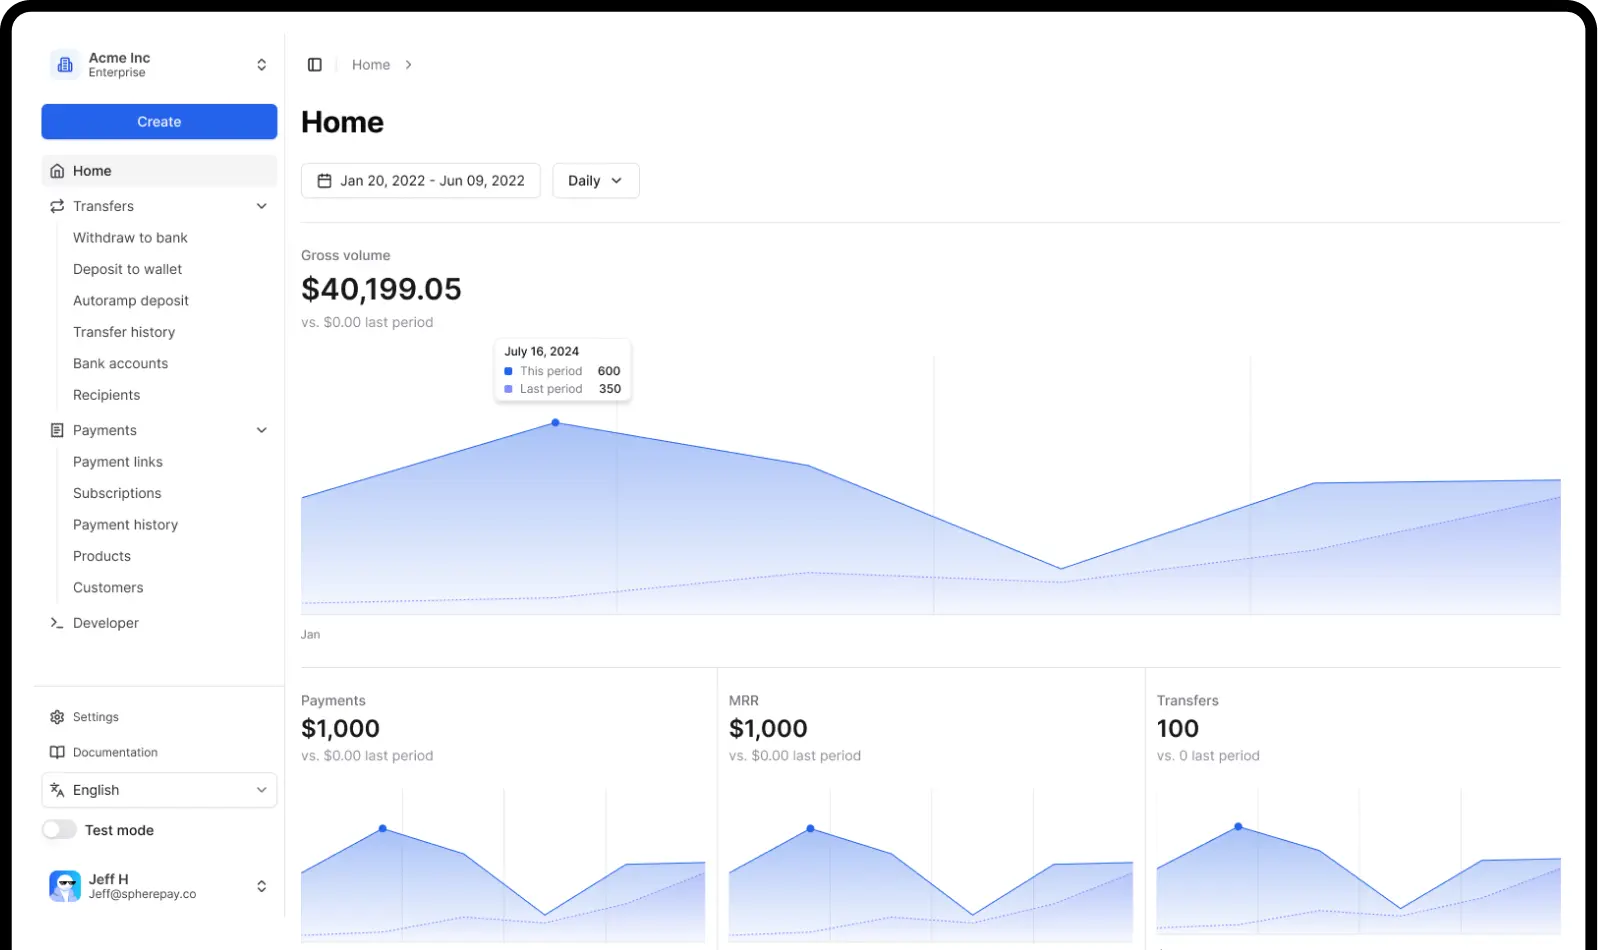Click Jeff@spherepay.co email text
This screenshot has height=950, width=1598.
coord(142,894)
